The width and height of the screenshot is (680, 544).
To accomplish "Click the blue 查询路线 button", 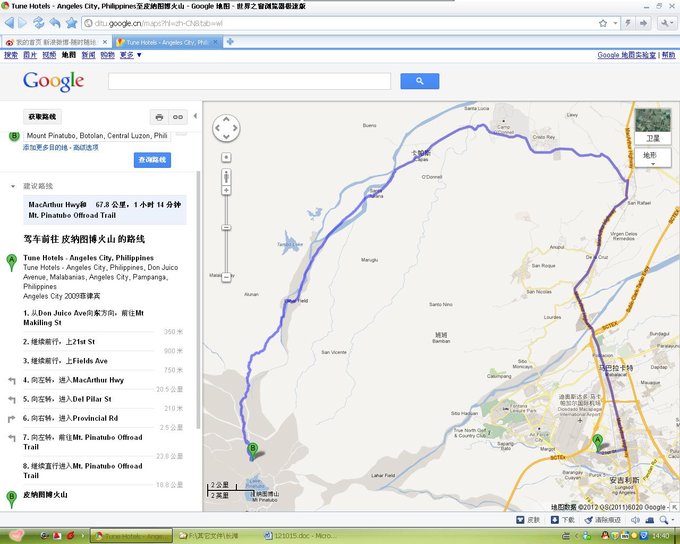I will coord(152,160).
